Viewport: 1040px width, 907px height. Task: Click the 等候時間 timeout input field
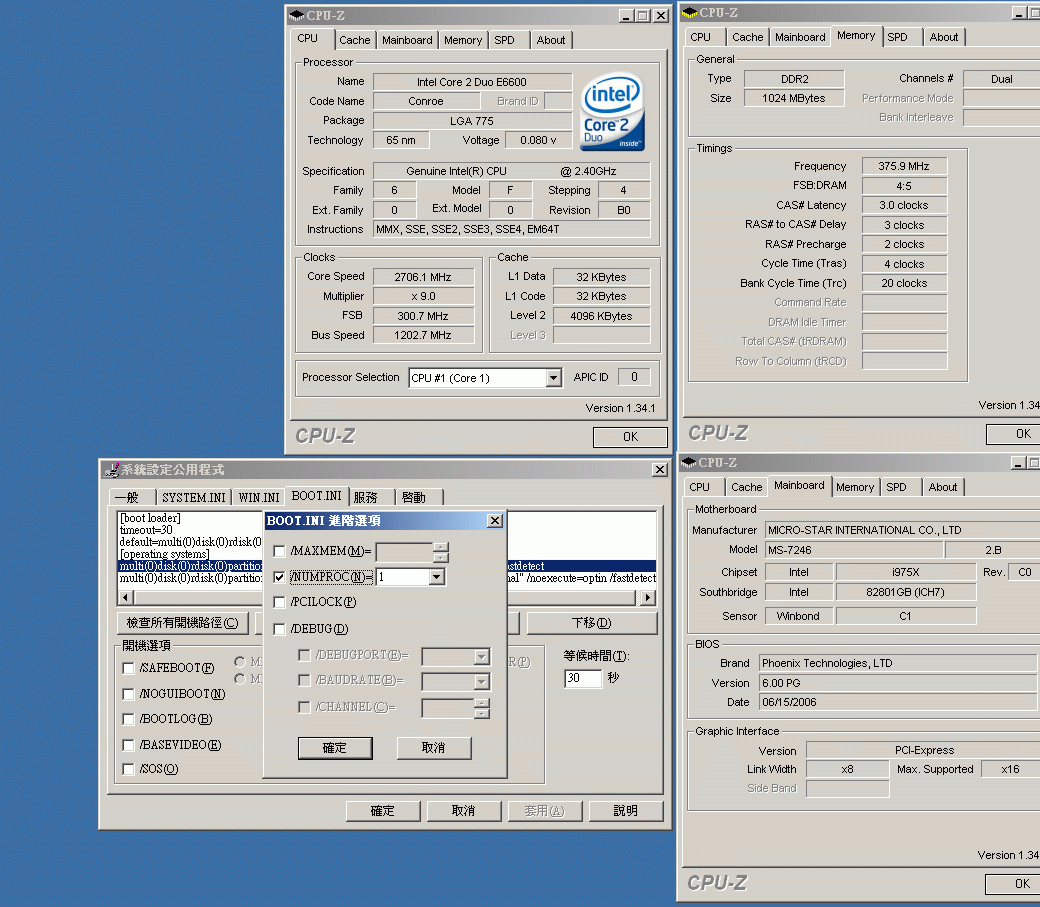pyautogui.click(x=582, y=678)
